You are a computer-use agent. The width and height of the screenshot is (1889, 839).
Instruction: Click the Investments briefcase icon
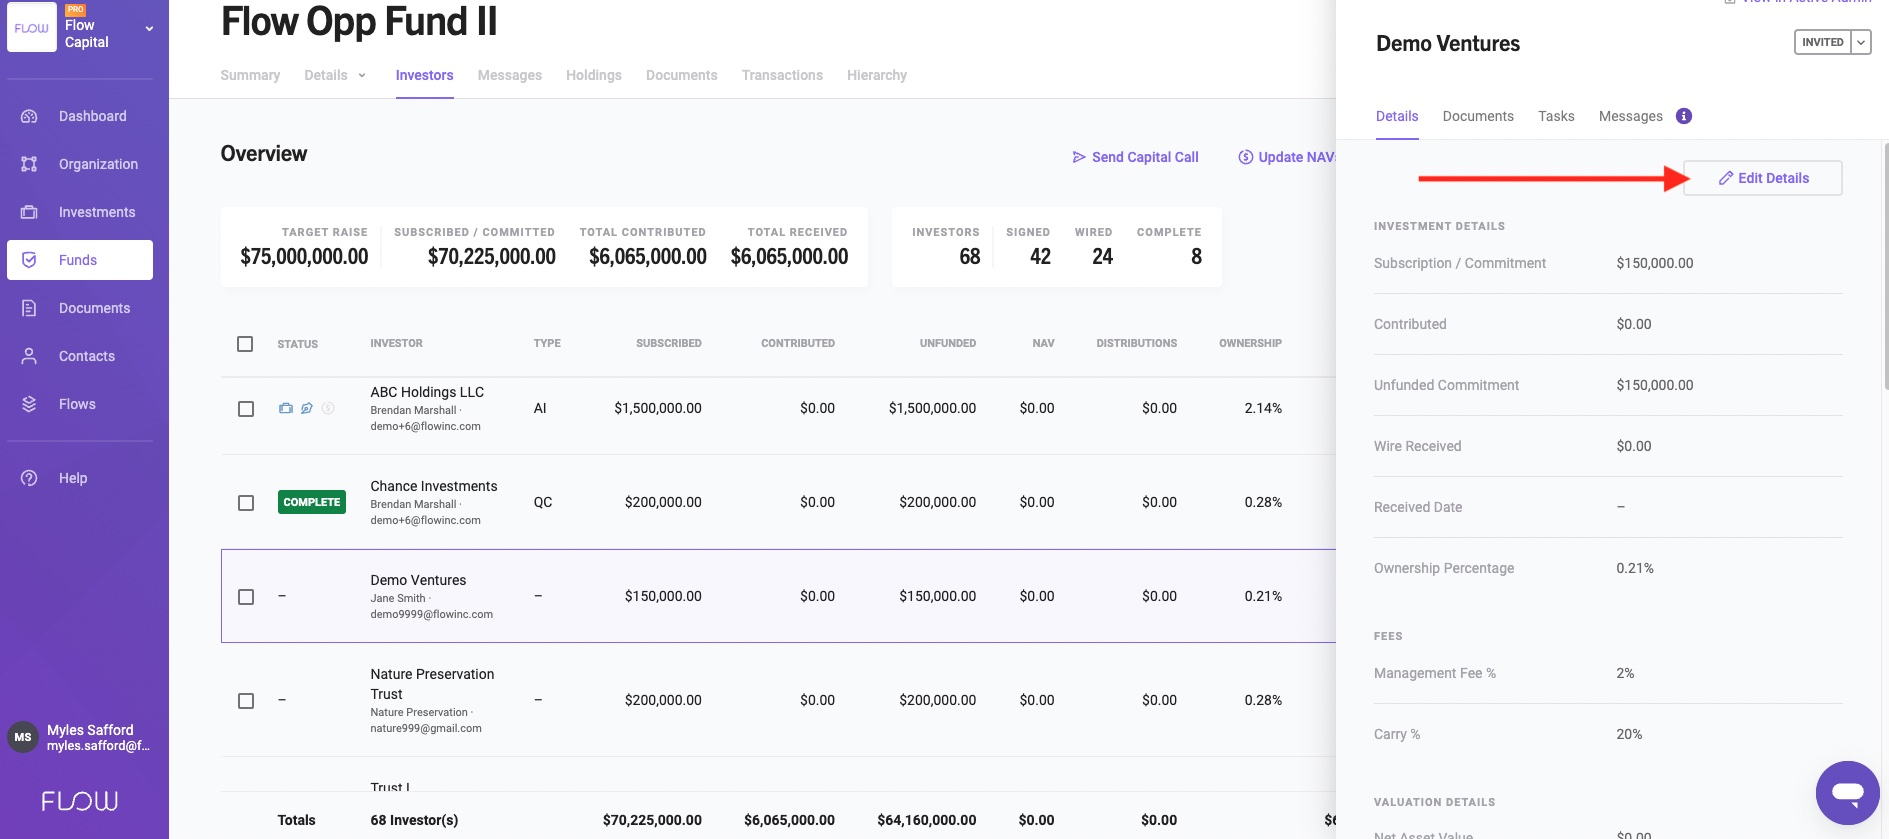[29, 212]
